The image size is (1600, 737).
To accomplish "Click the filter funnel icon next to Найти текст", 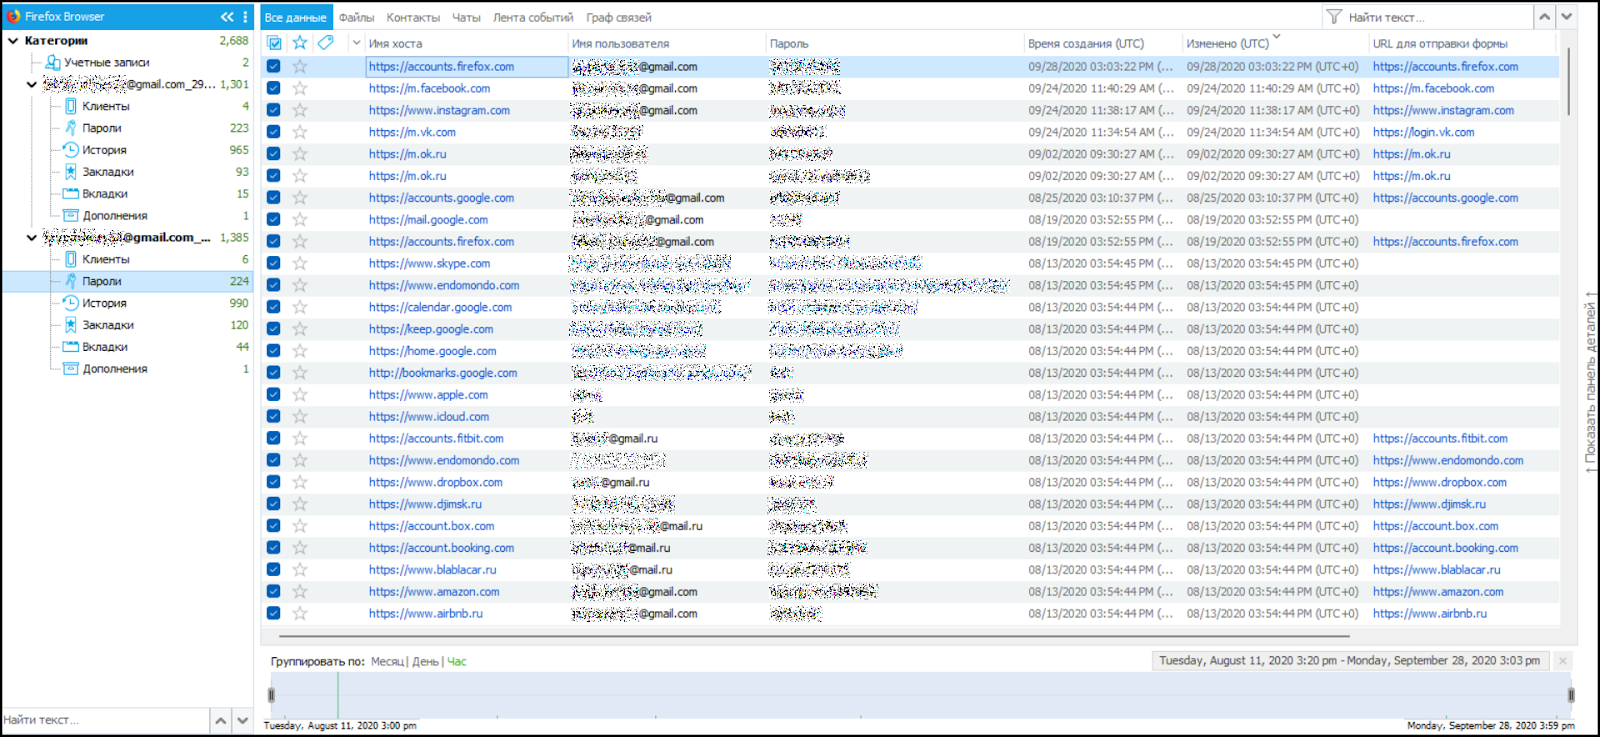I will click(1334, 17).
